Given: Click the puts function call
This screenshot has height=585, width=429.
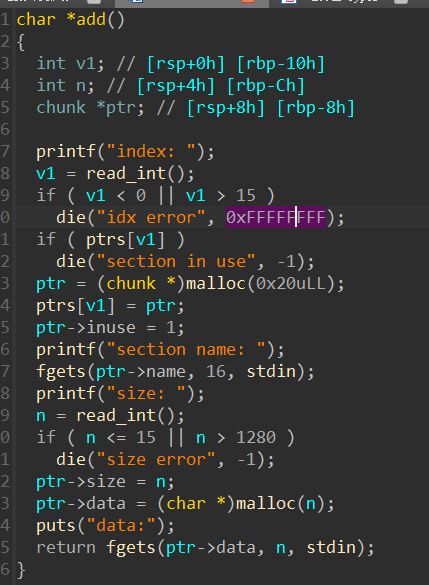Looking at the screenshot, I should click(x=56, y=525).
